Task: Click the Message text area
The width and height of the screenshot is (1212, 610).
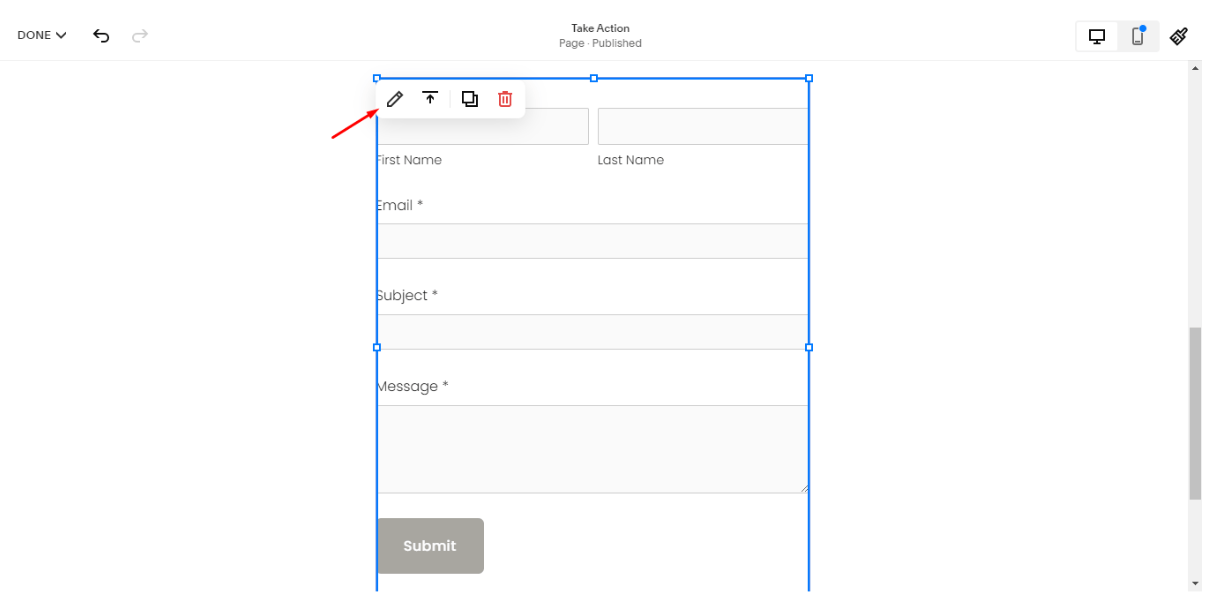Action: (592, 448)
